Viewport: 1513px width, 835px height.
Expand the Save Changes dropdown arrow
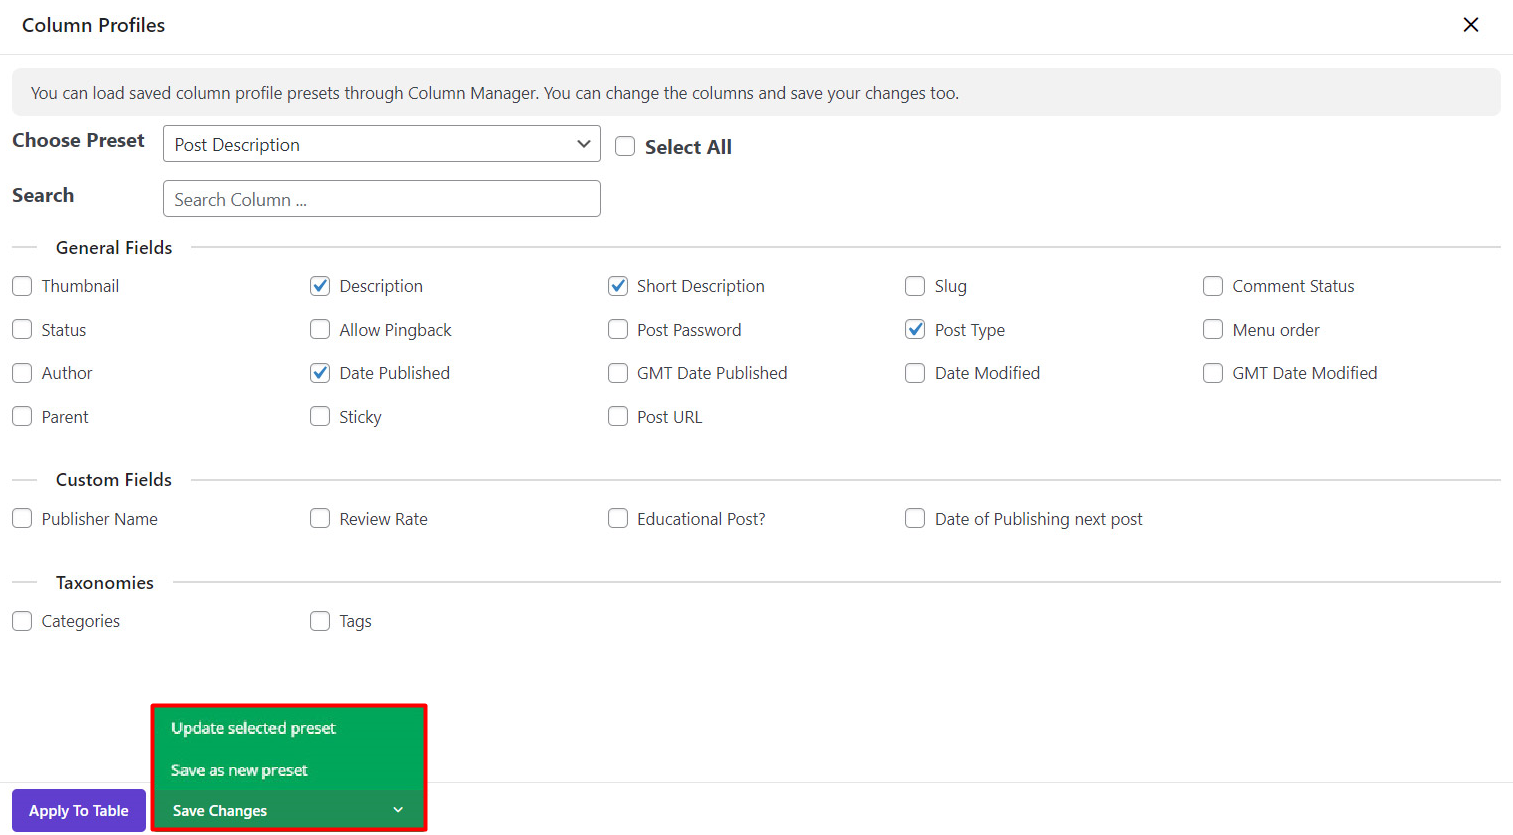point(398,810)
